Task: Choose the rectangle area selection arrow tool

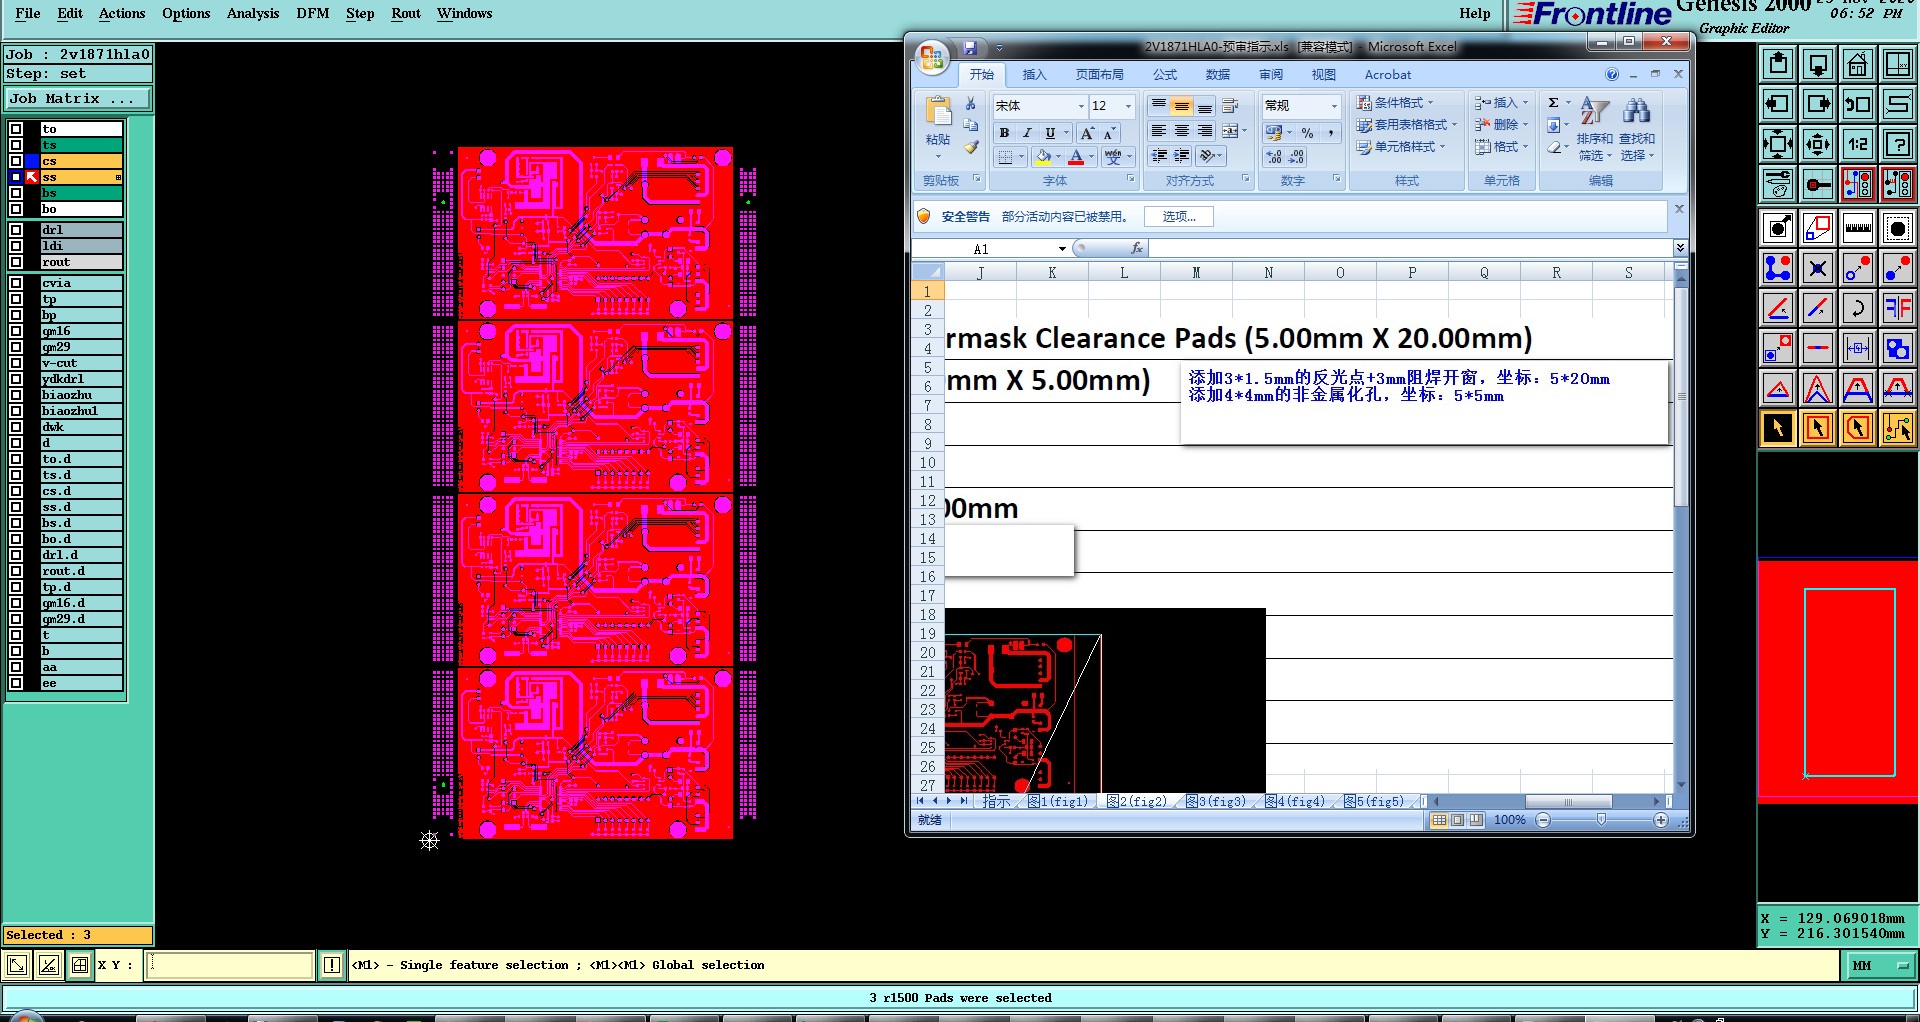Action: tap(1818, 429)
